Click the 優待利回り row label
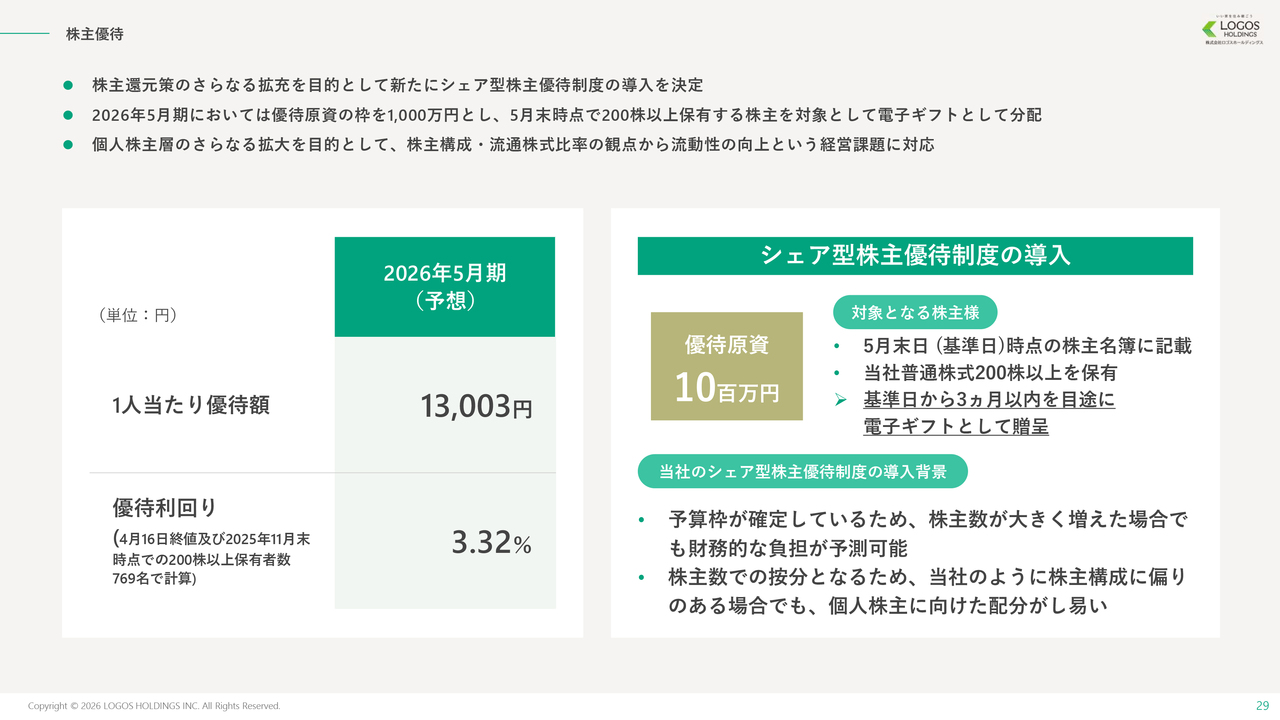Image resolution: width=1280 pixels, height=720 pixels. click(165, 507)
